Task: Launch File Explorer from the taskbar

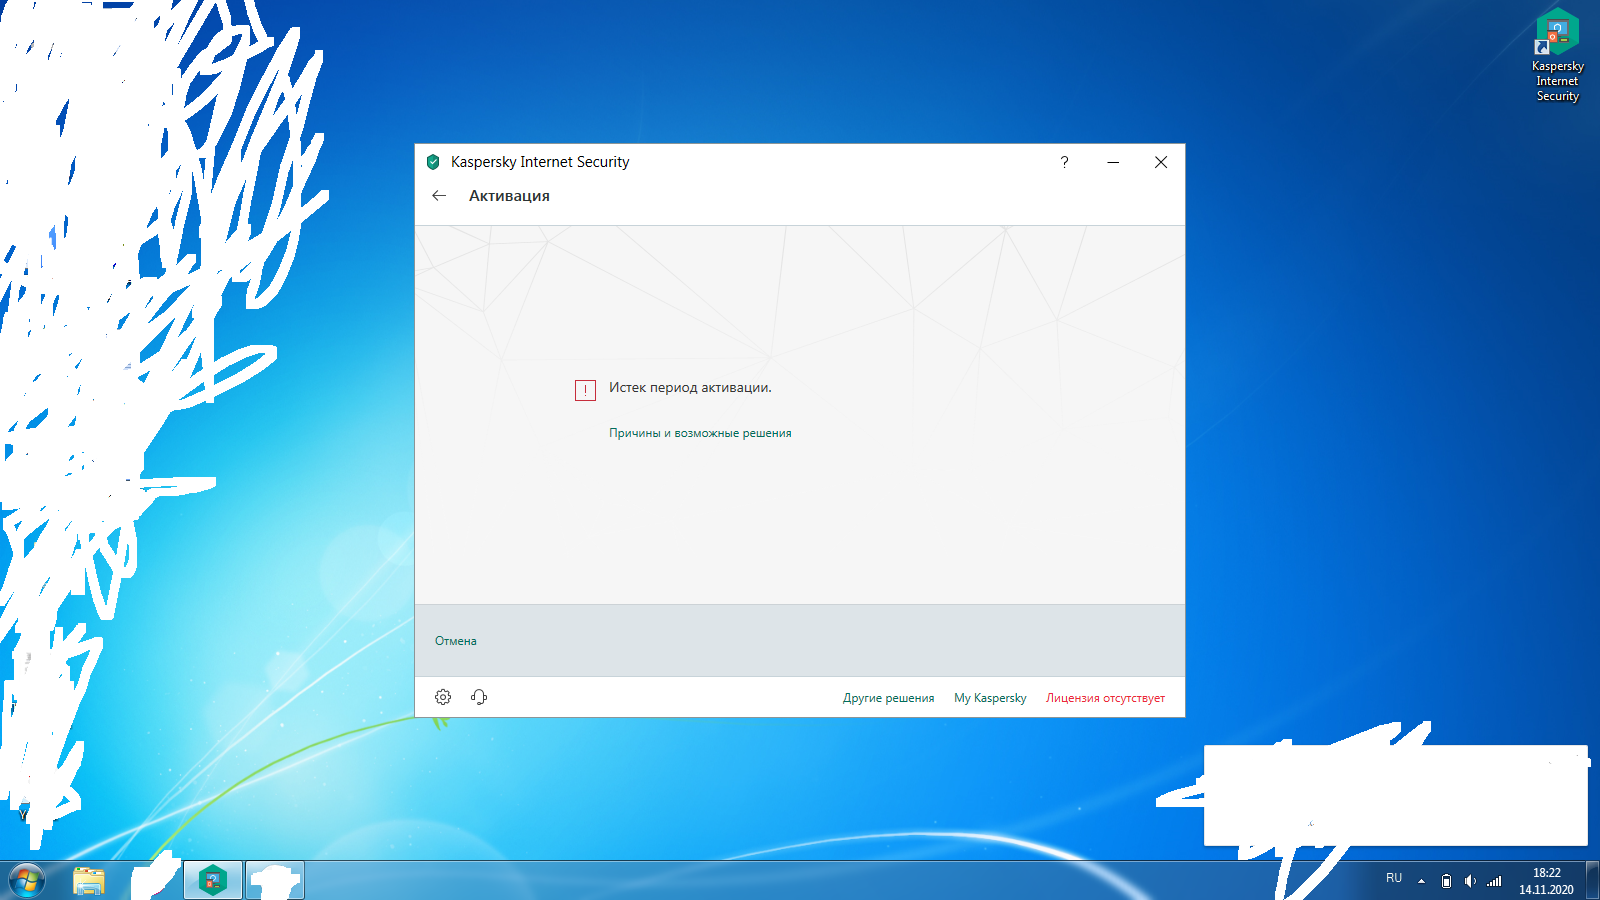Action: click(x=89, y=881)
